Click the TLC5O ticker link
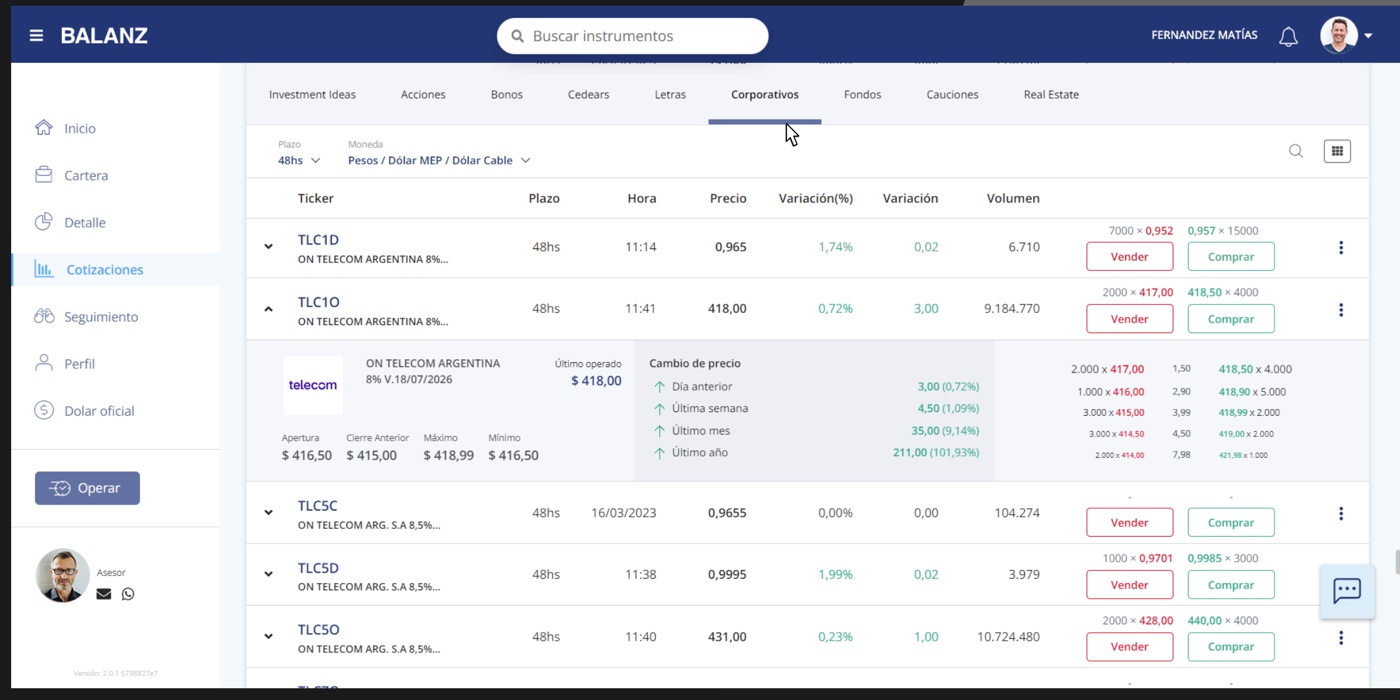1400x700 pixels. click(x=318, y=630)
